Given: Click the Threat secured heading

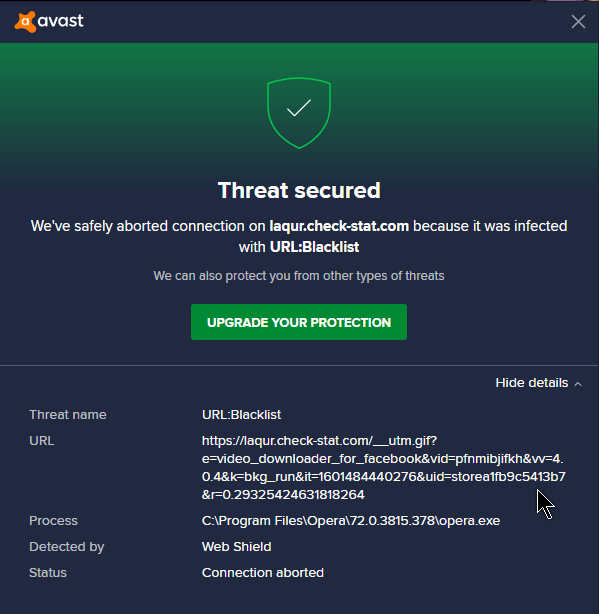Looking at the screenshot, I should click(x=299, y=190).
